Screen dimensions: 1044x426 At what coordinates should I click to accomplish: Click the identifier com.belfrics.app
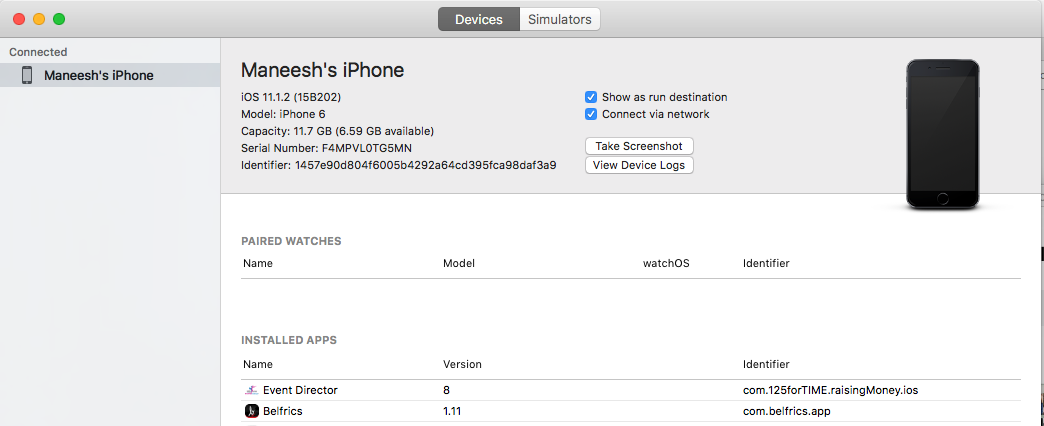tap(786, 411)
